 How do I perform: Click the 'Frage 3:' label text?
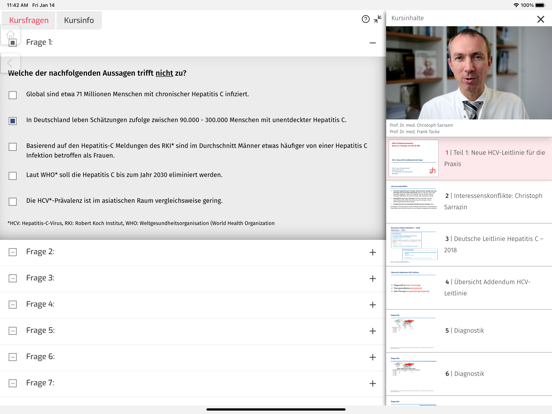(40, 278)
